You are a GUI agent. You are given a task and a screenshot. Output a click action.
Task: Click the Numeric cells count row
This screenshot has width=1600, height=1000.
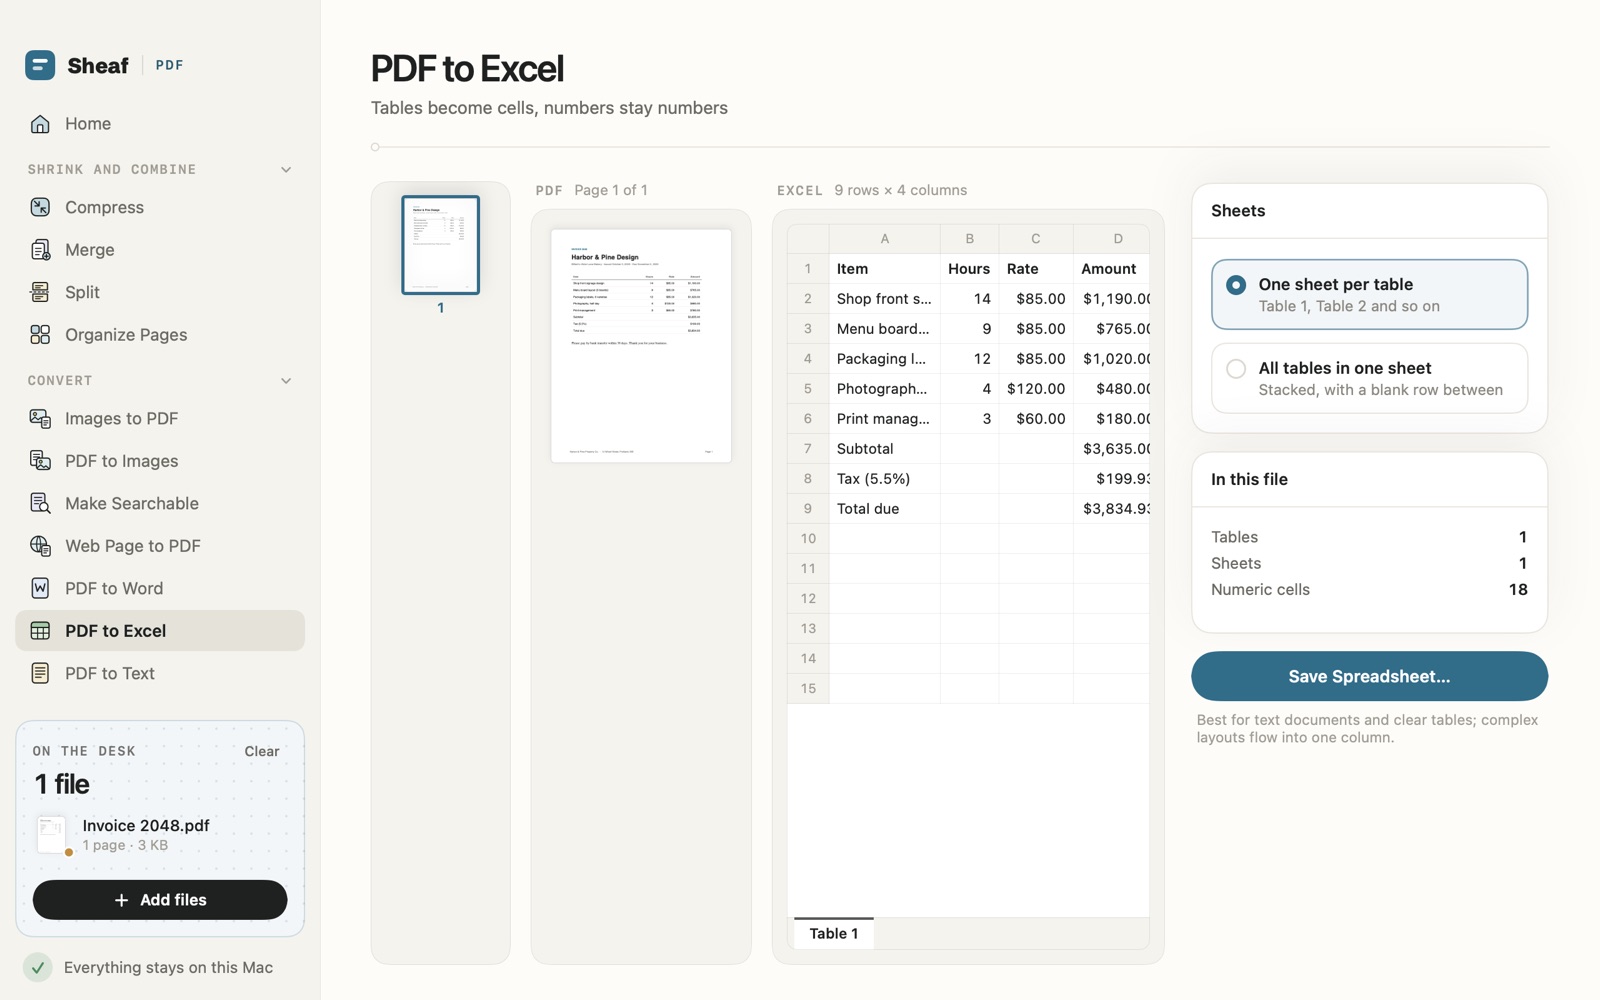point(1369,590)
